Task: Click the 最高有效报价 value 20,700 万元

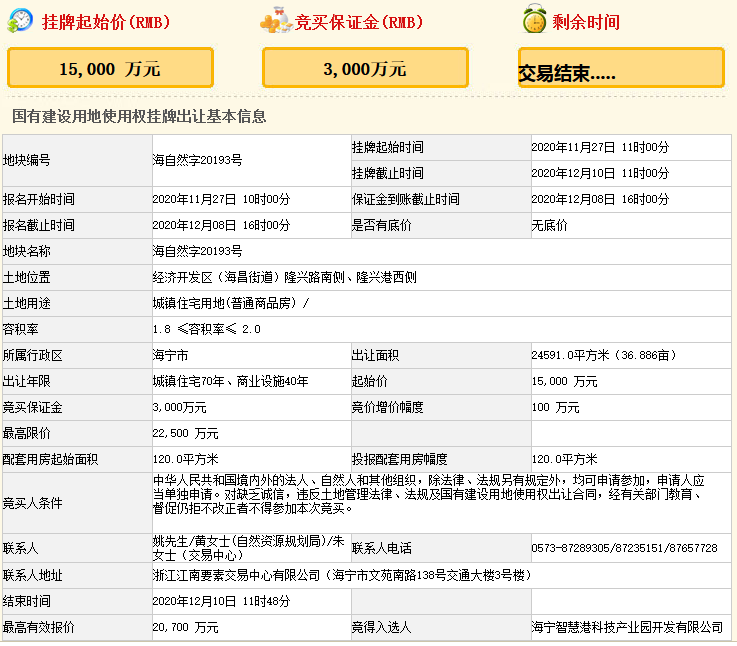Action: [x=185, y=627]
